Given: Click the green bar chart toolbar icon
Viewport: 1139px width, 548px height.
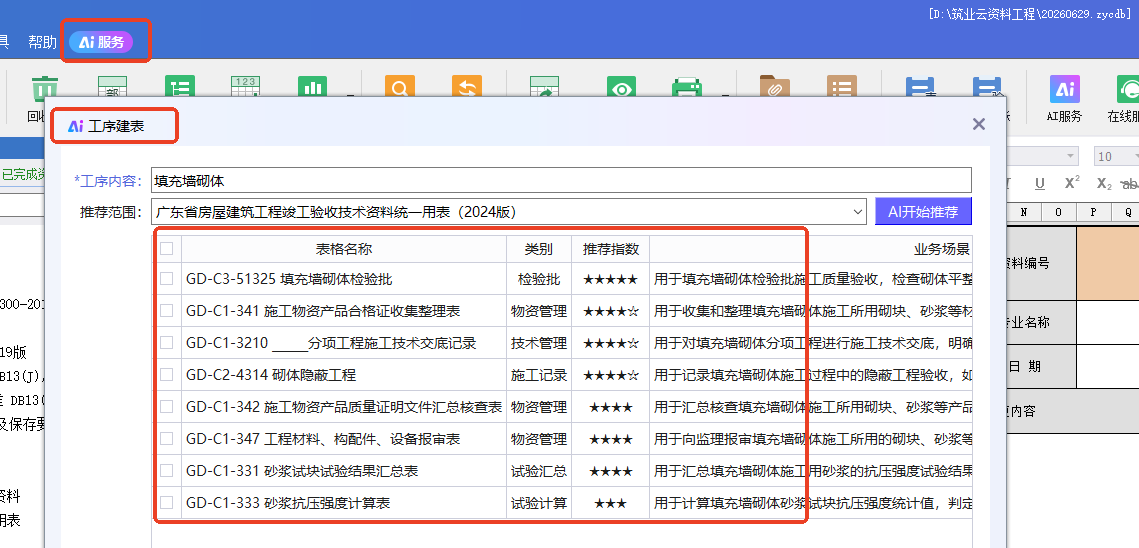Looking at the screenshot, I should [315, 86].
